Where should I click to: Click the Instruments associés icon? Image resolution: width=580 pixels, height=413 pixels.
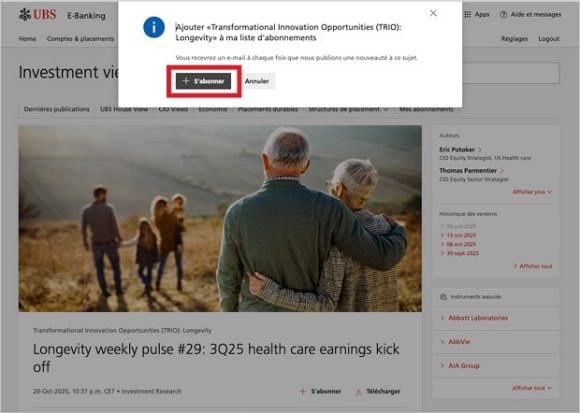tap(444, 297)
